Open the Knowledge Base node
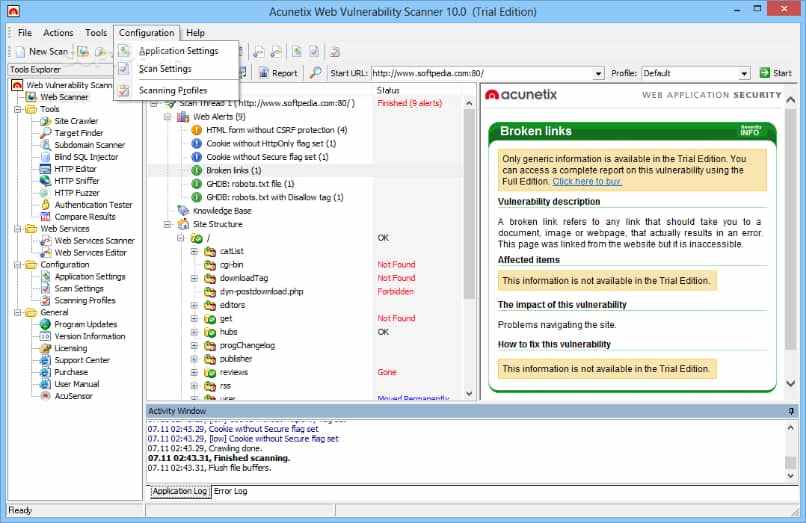Viewport: 806px width, 523px height. click(x=222, y=211)
